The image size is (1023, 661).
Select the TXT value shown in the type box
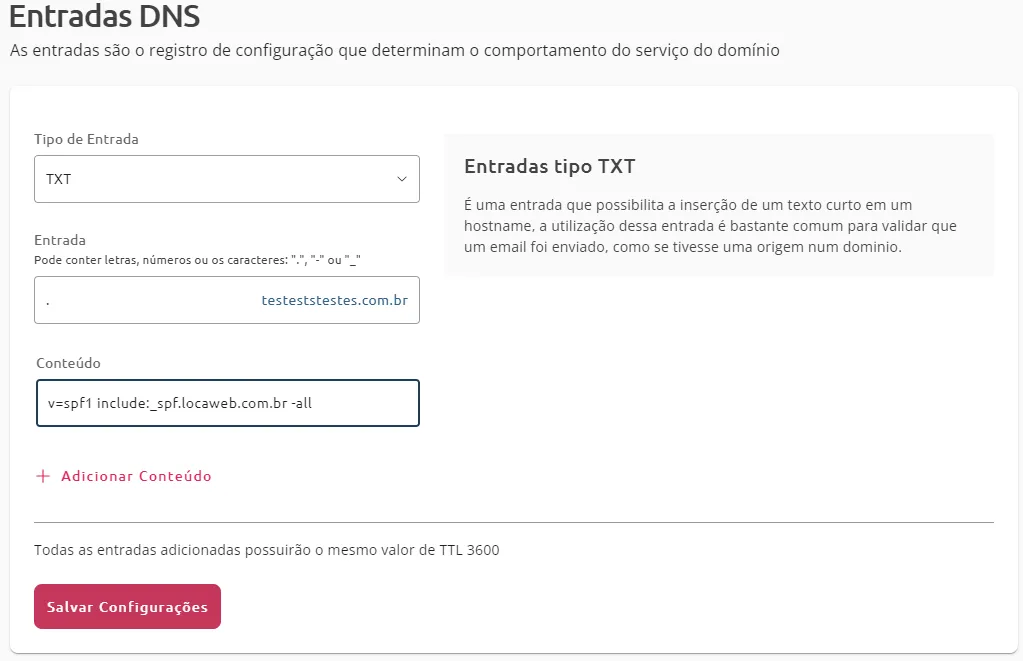(59, 180)
